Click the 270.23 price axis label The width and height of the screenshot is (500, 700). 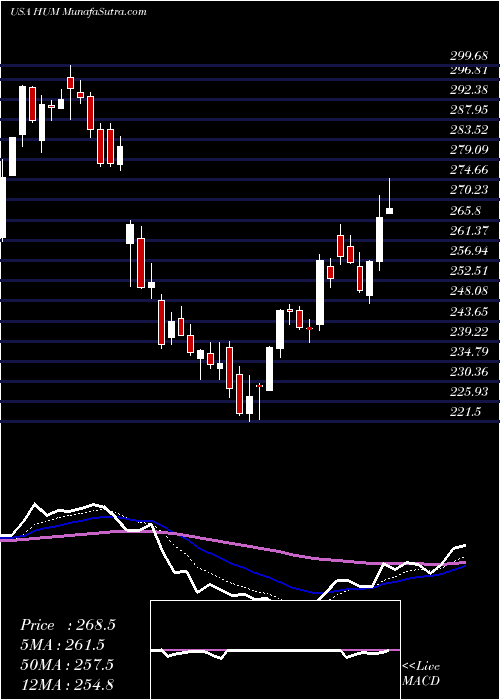point(469,190)
